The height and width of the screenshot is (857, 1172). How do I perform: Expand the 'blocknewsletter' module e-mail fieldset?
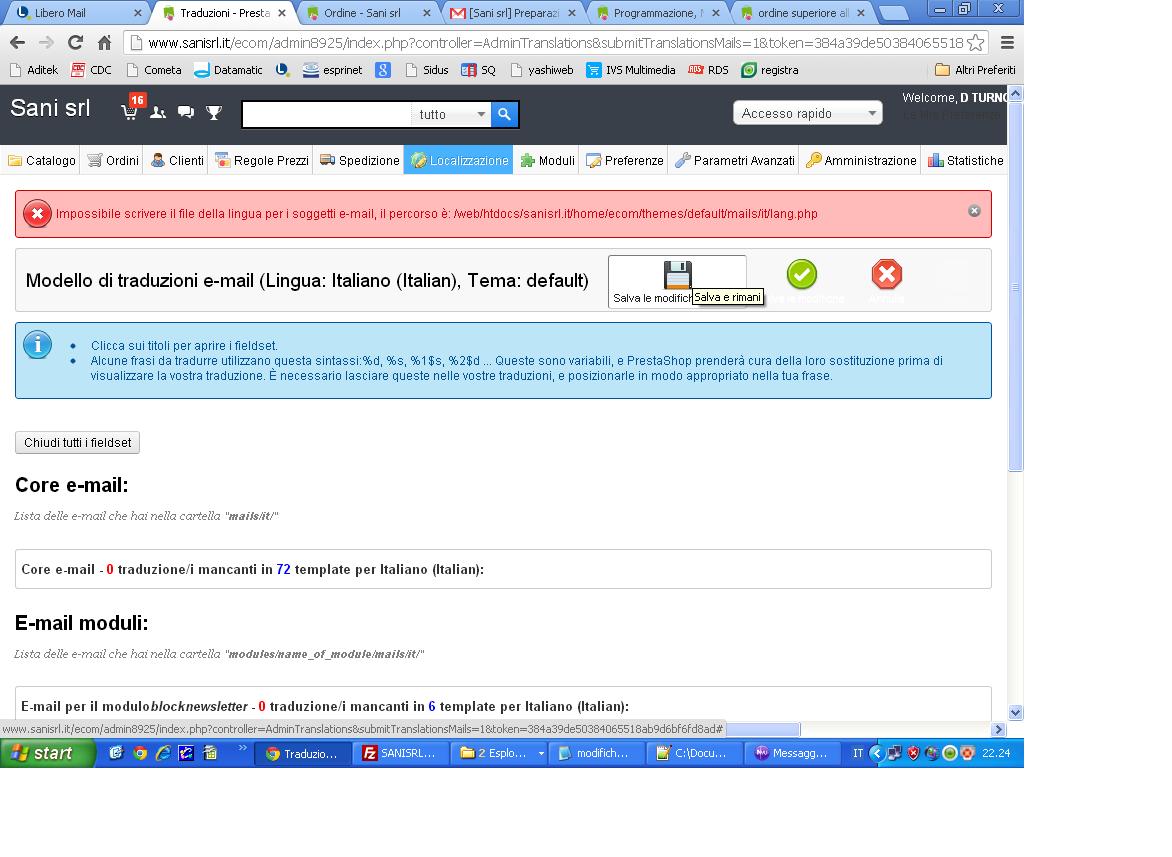(503, 705)
